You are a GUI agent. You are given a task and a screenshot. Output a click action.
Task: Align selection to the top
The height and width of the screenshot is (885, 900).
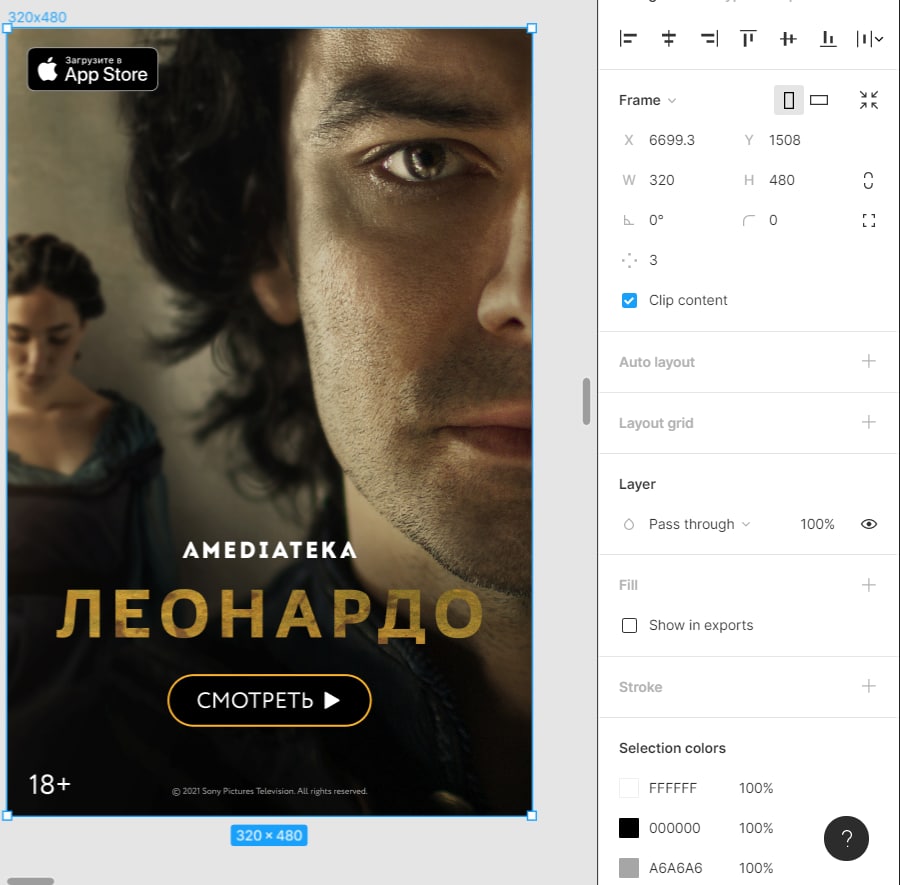[x=748, y=38]
